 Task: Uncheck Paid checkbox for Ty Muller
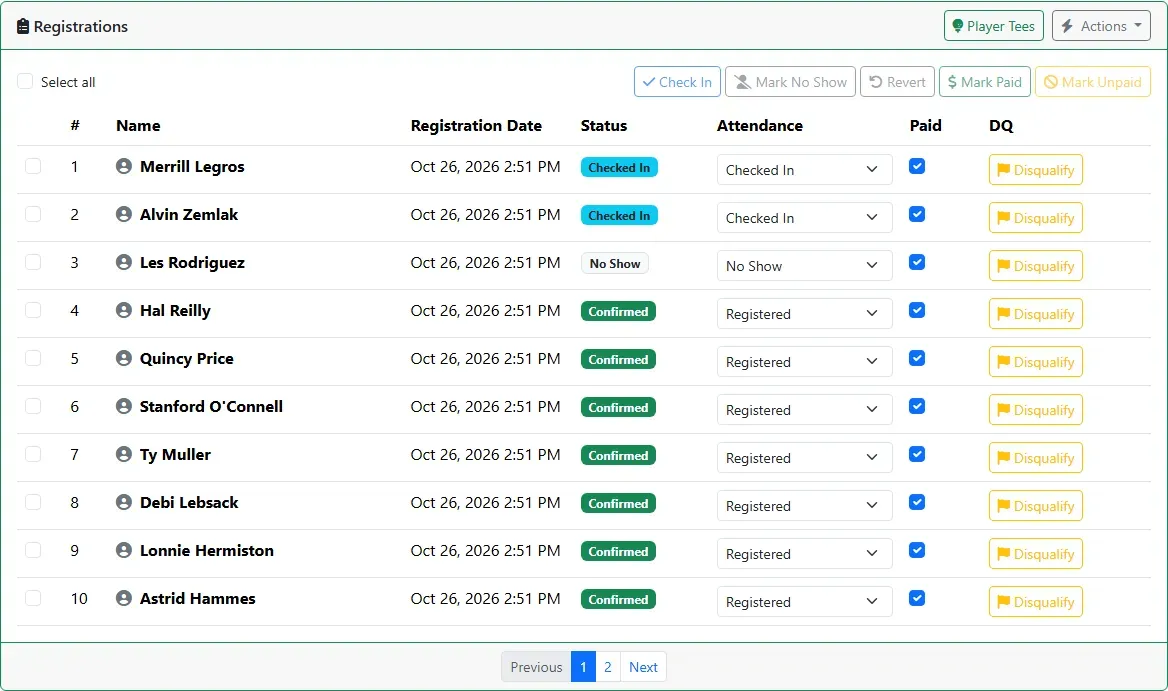(x=917, y=454)
